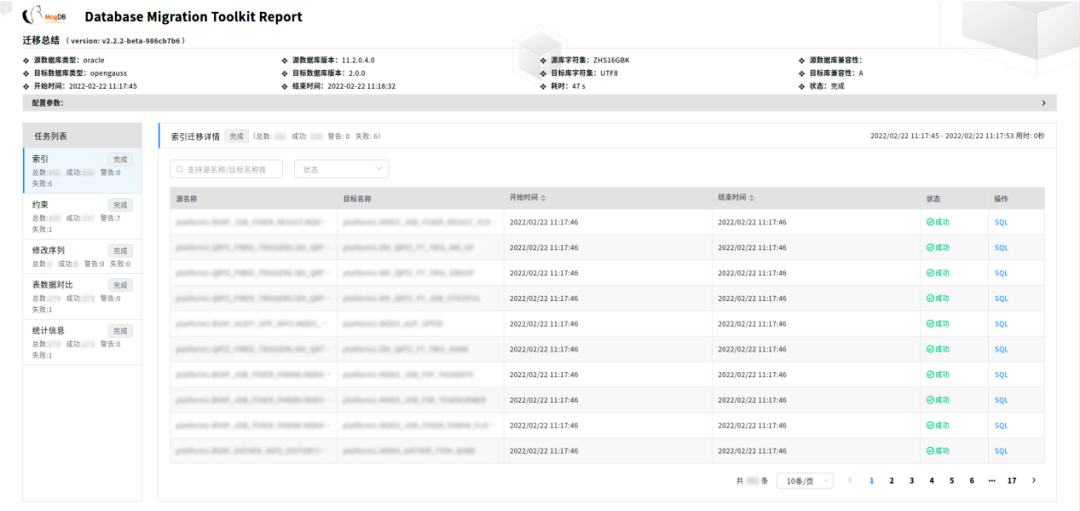The width and height of the screenshot is (1080, 511).
Task: Click 完成 badge beside 统计信息
Action: (x=121, y=331)
